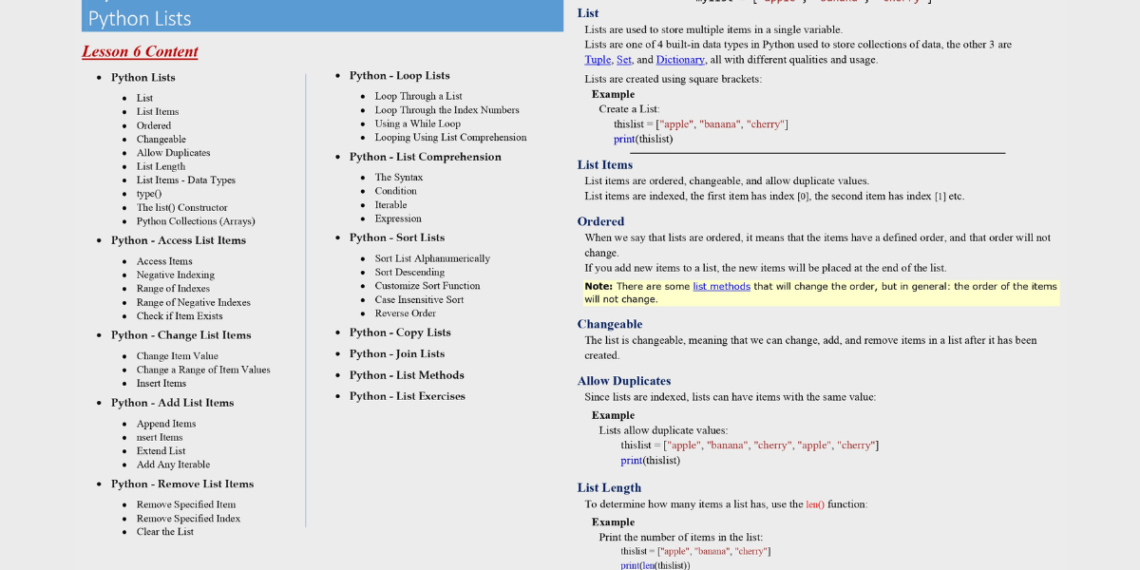Click 'Iterable' bullet

click(x=391, y=205)
